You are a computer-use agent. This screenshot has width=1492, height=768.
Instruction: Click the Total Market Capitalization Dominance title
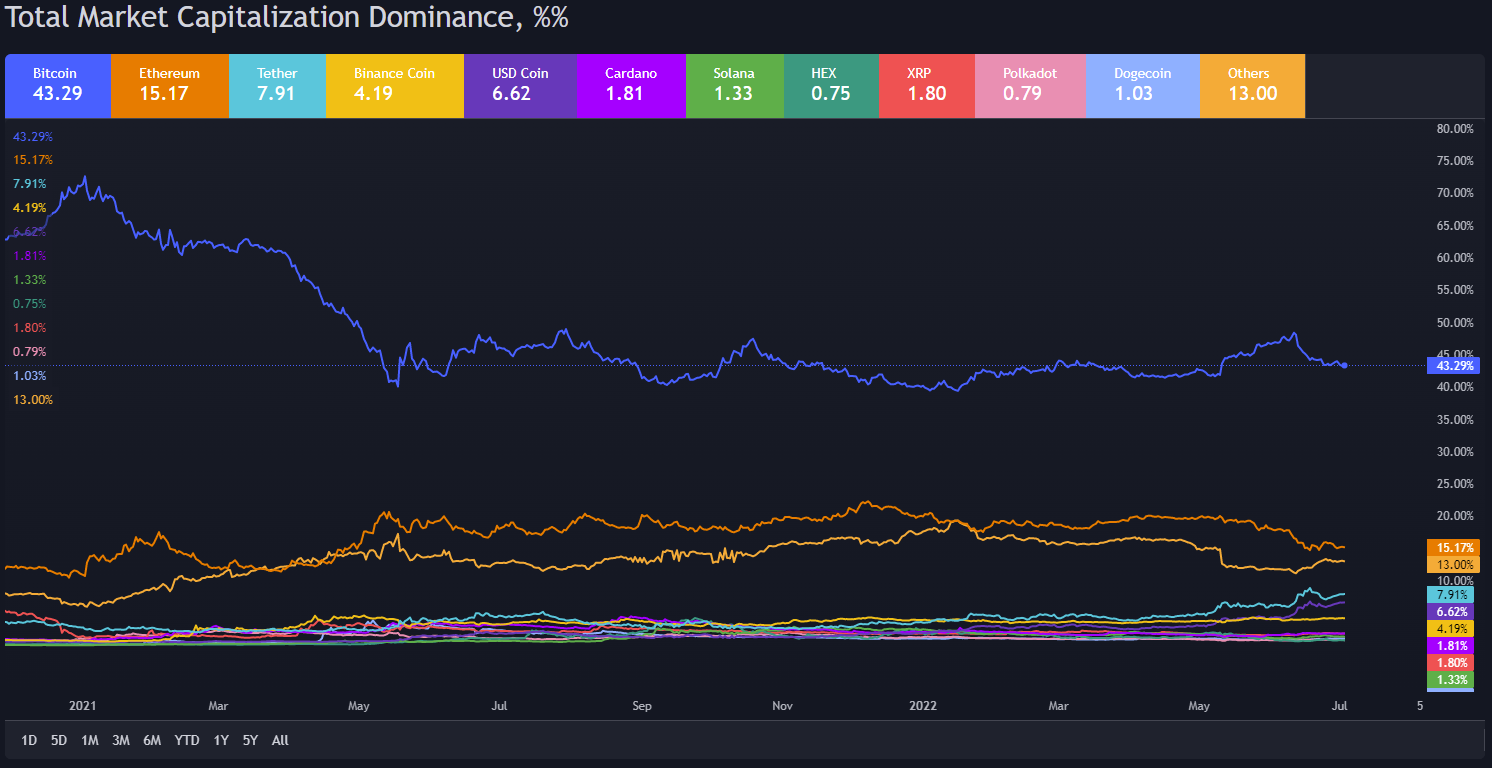[x=287, y=19]
